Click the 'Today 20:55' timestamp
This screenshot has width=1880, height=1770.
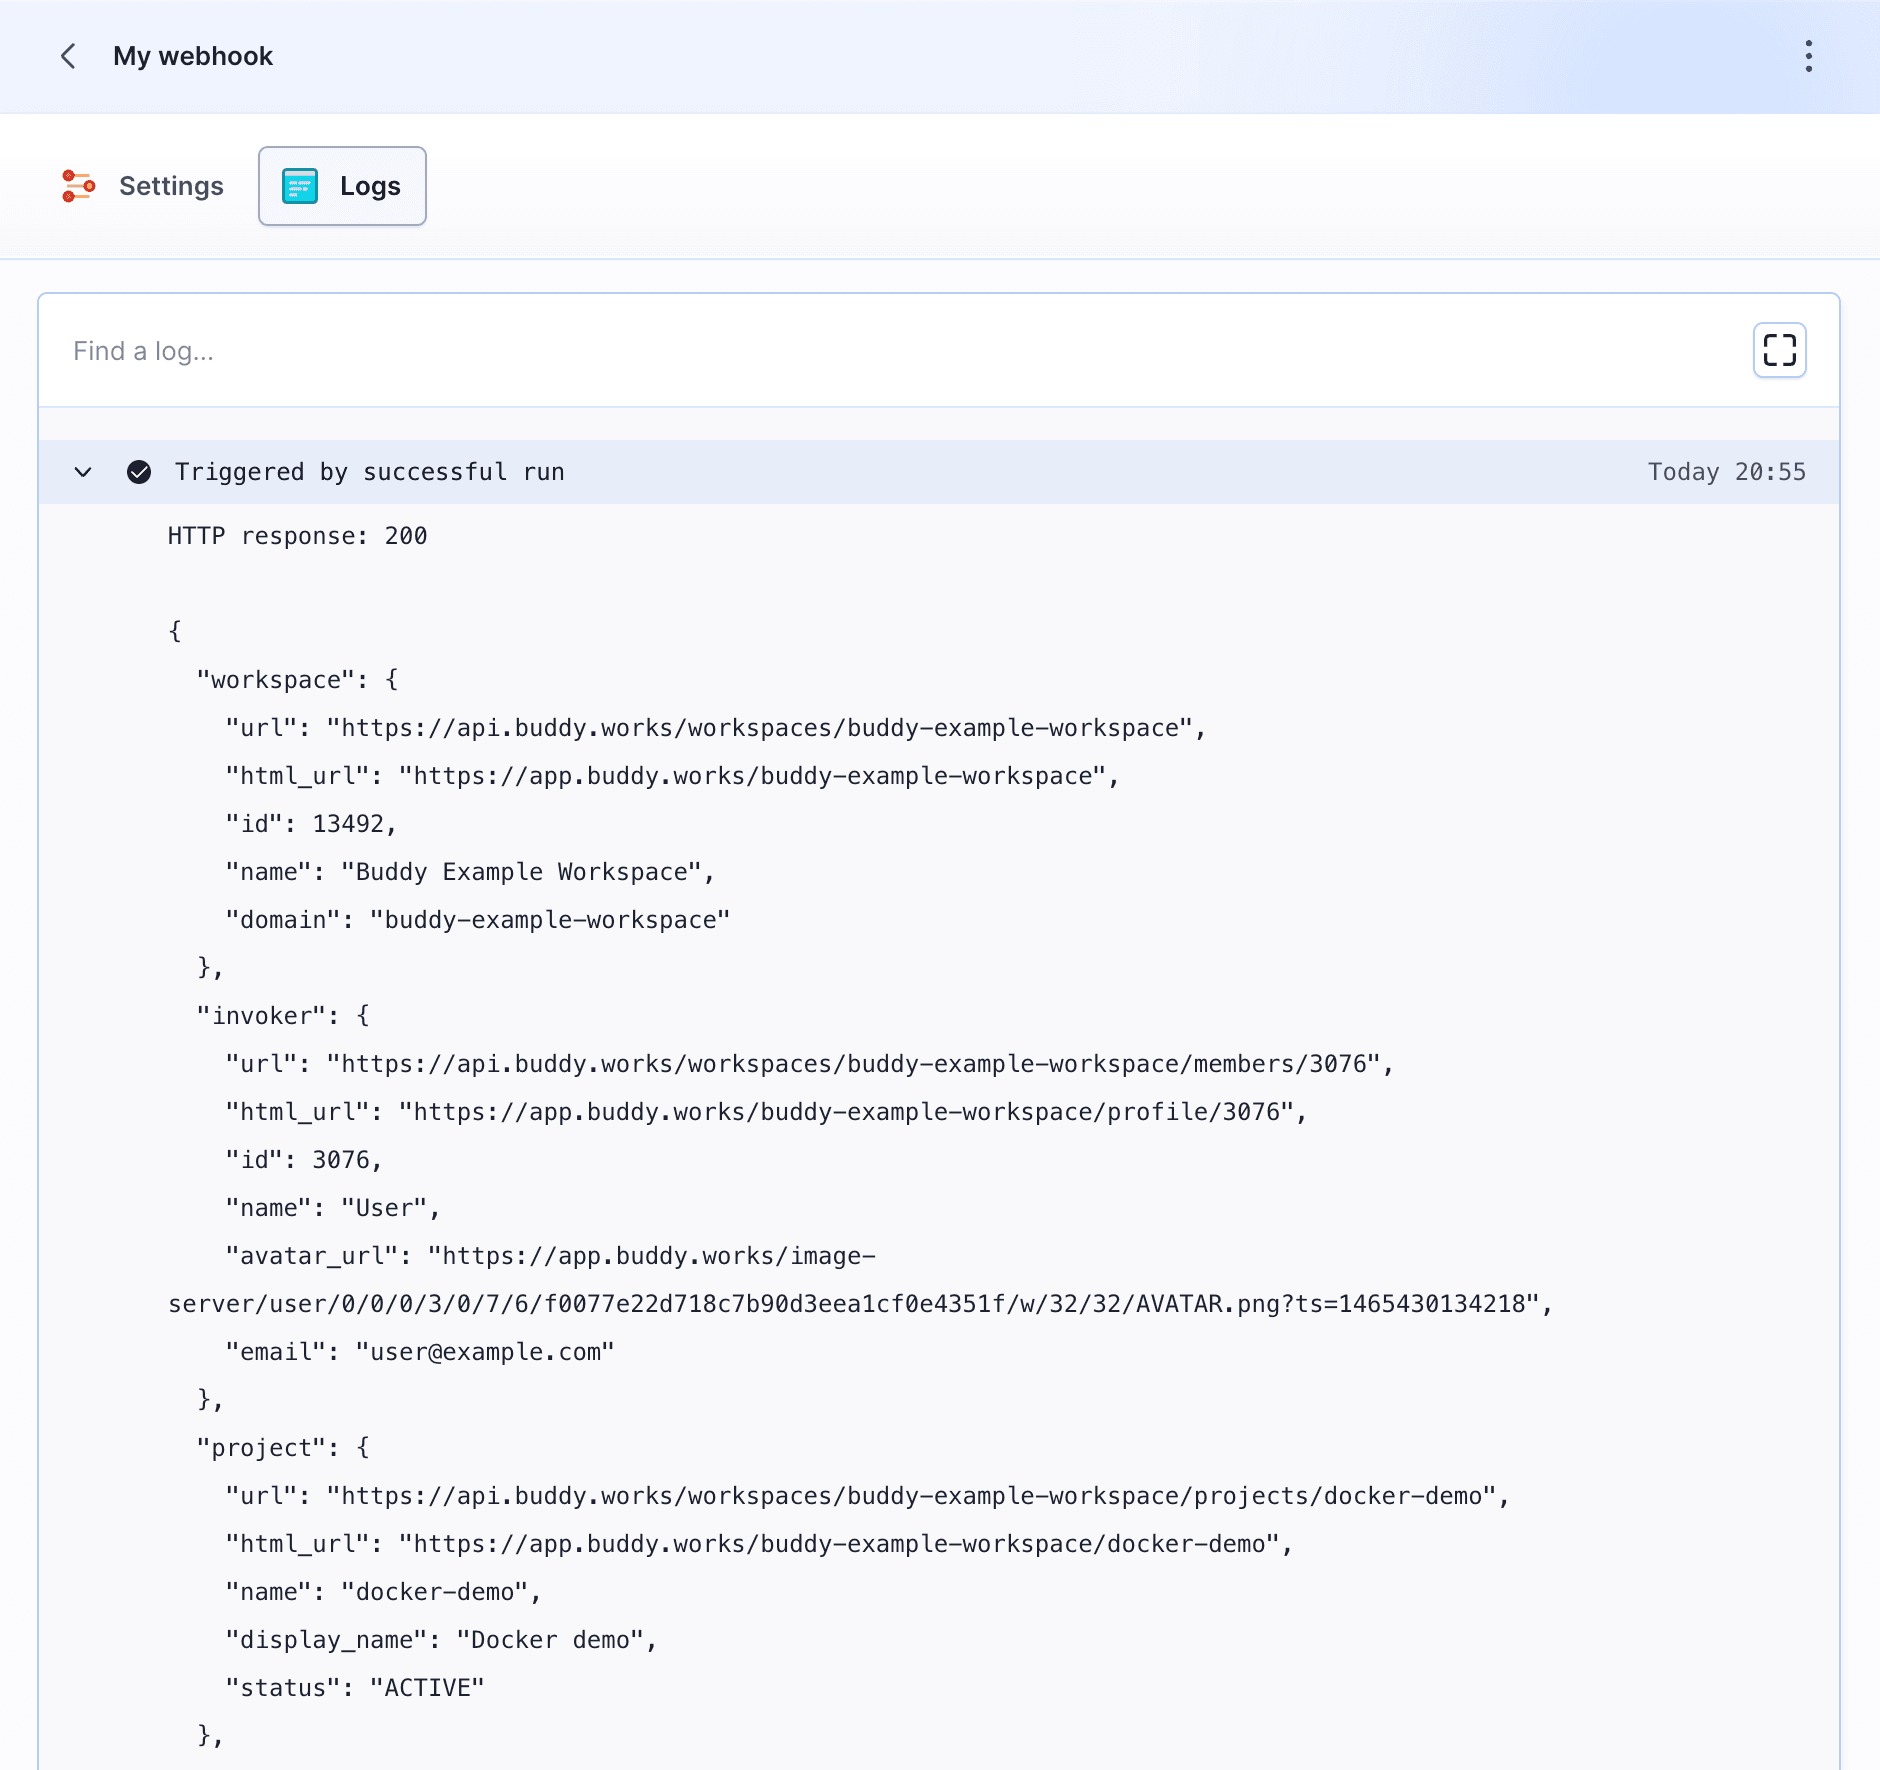pos(1727,472)
